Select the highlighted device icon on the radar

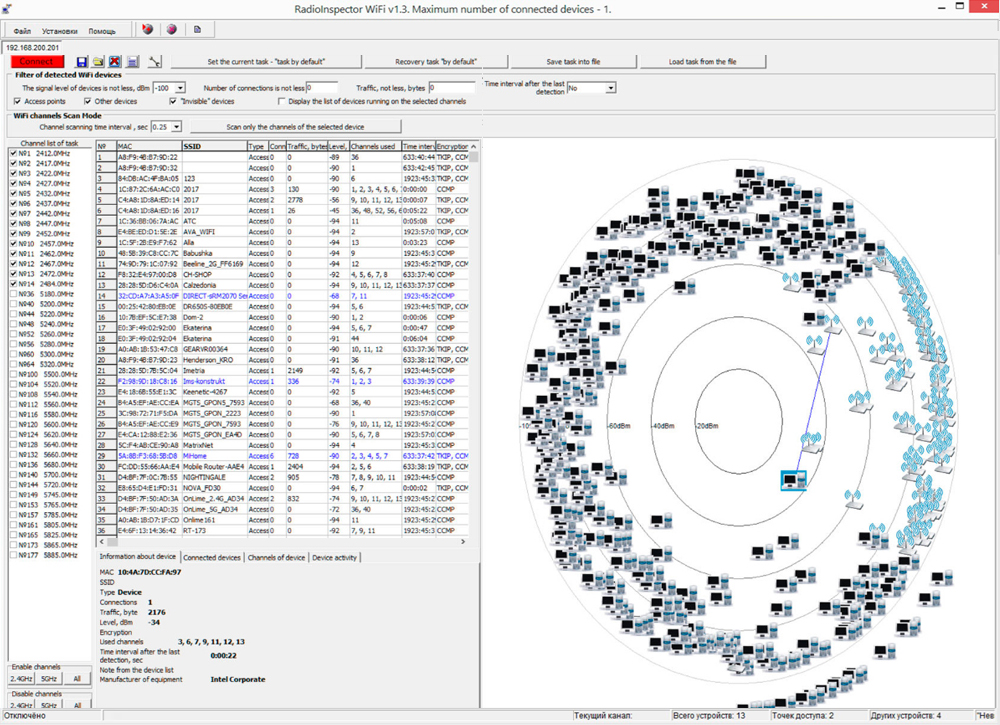pos(793,481)
